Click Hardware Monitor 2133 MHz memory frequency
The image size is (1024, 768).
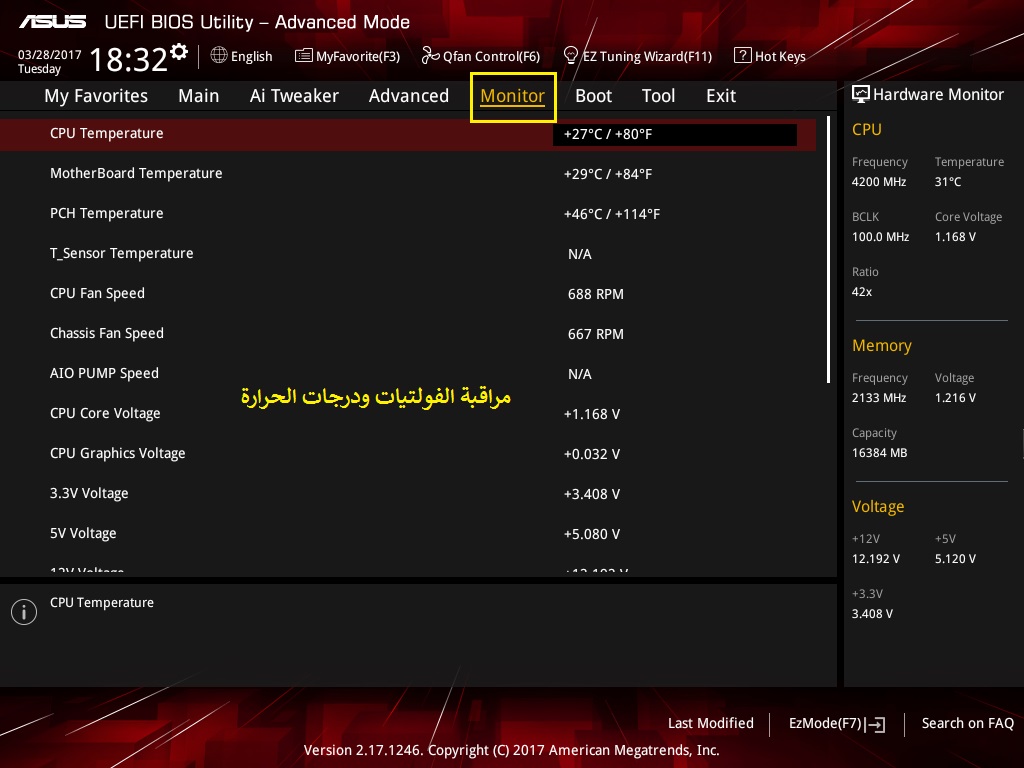[879, 398]
